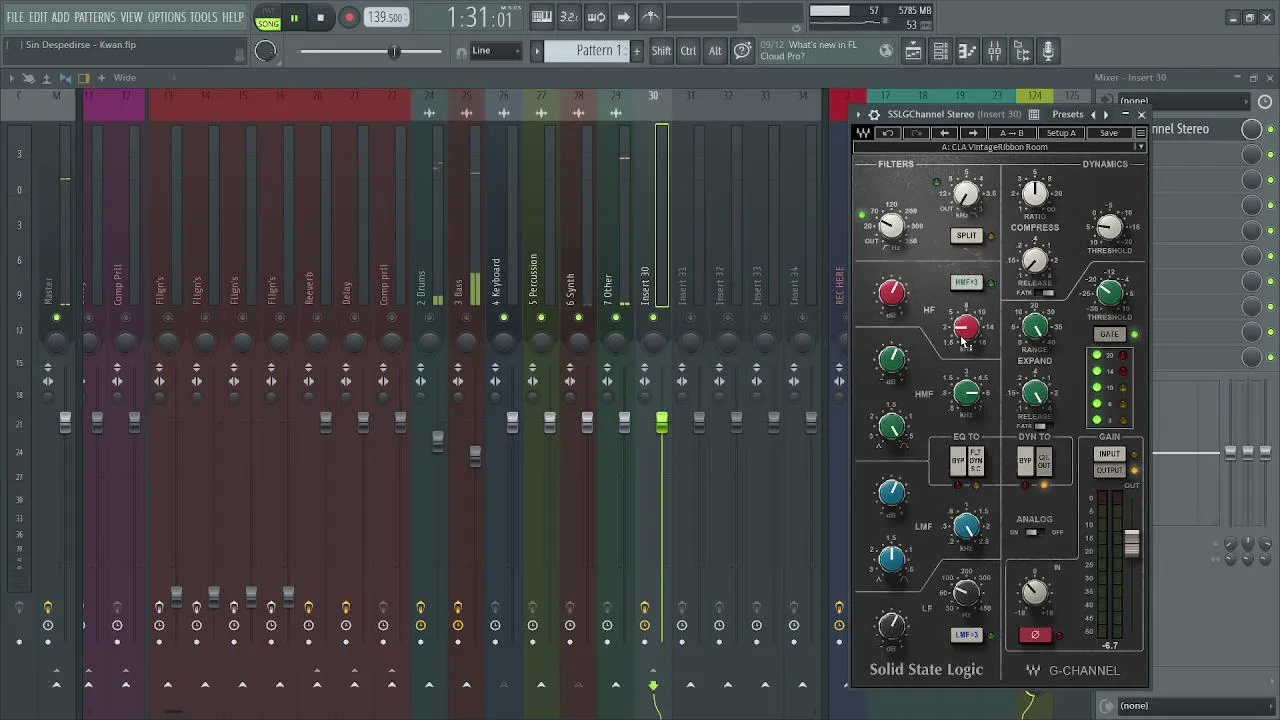Toggle the ANALOG on/off switch
Image resolution: width=1280 pixels, height=720 pixels.
point(1034,532)
